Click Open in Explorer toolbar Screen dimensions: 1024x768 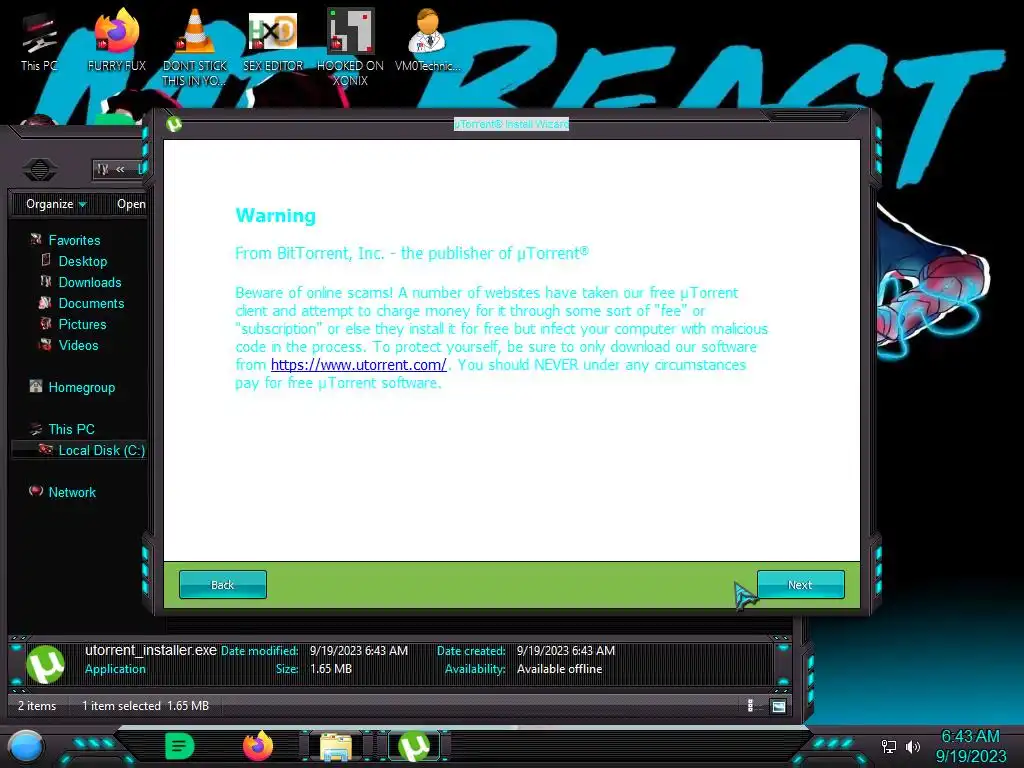click(131, 204)
